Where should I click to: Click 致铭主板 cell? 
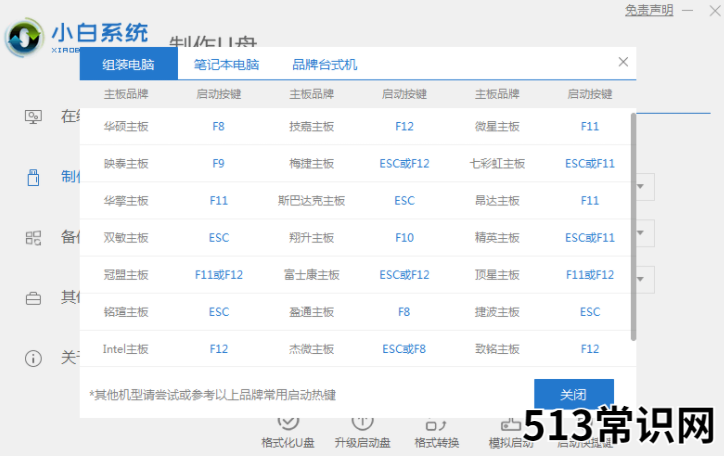click(497, 349)
